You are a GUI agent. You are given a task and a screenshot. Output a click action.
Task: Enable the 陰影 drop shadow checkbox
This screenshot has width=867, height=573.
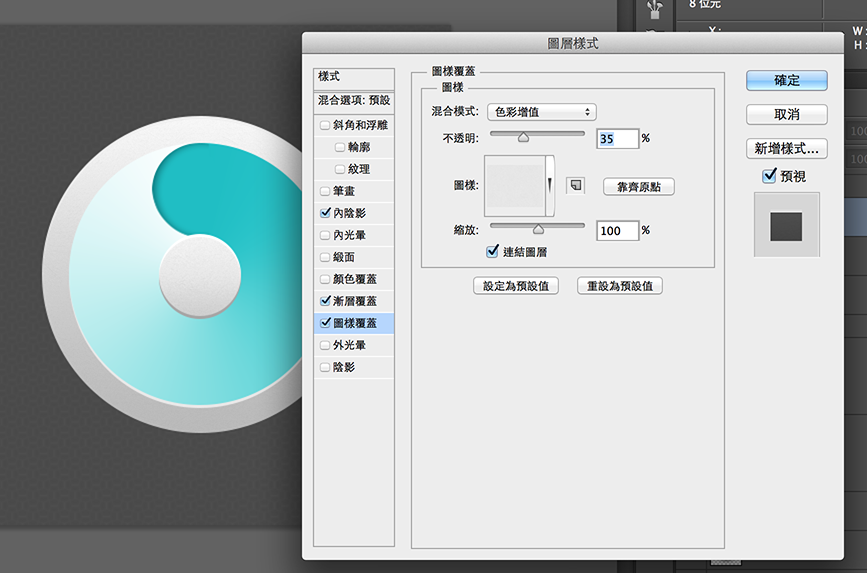325,367
